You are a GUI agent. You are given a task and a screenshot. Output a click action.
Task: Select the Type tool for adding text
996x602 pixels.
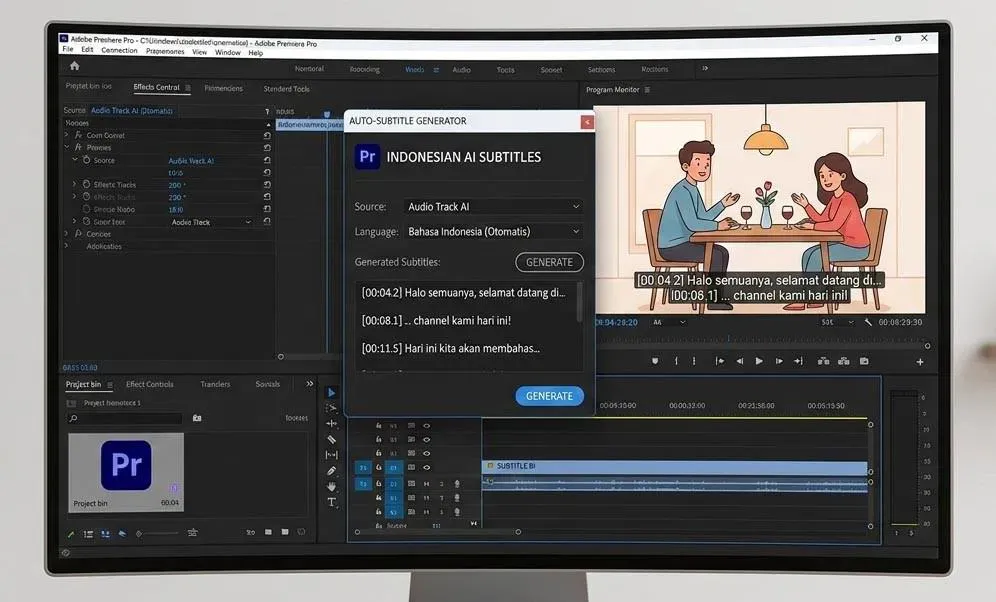331,501
